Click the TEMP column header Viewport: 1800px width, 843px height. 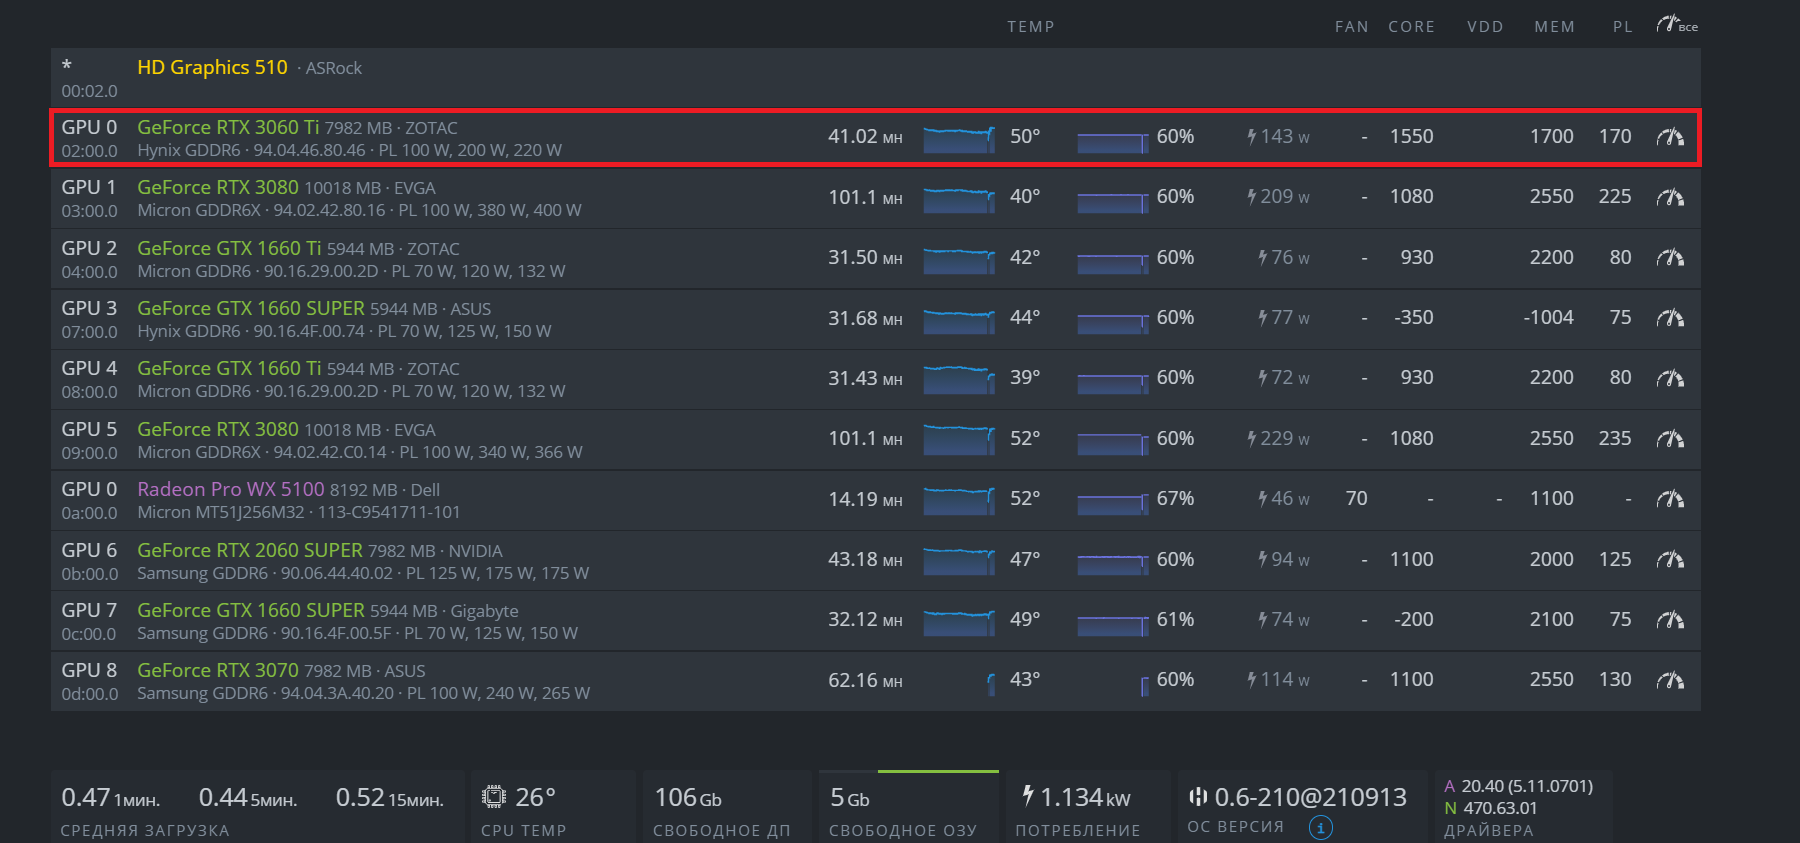click(x=1031, y=27)
